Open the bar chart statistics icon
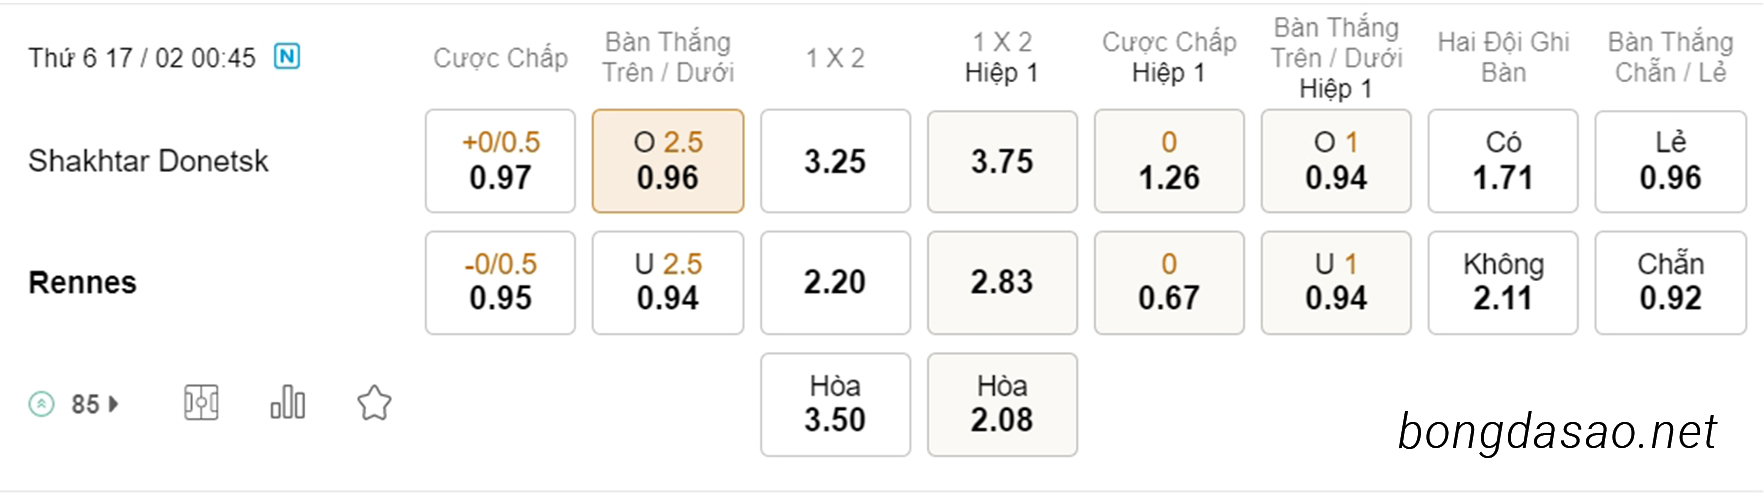The width and height of the screenshot is (1764, 502). tap(288, 403)
